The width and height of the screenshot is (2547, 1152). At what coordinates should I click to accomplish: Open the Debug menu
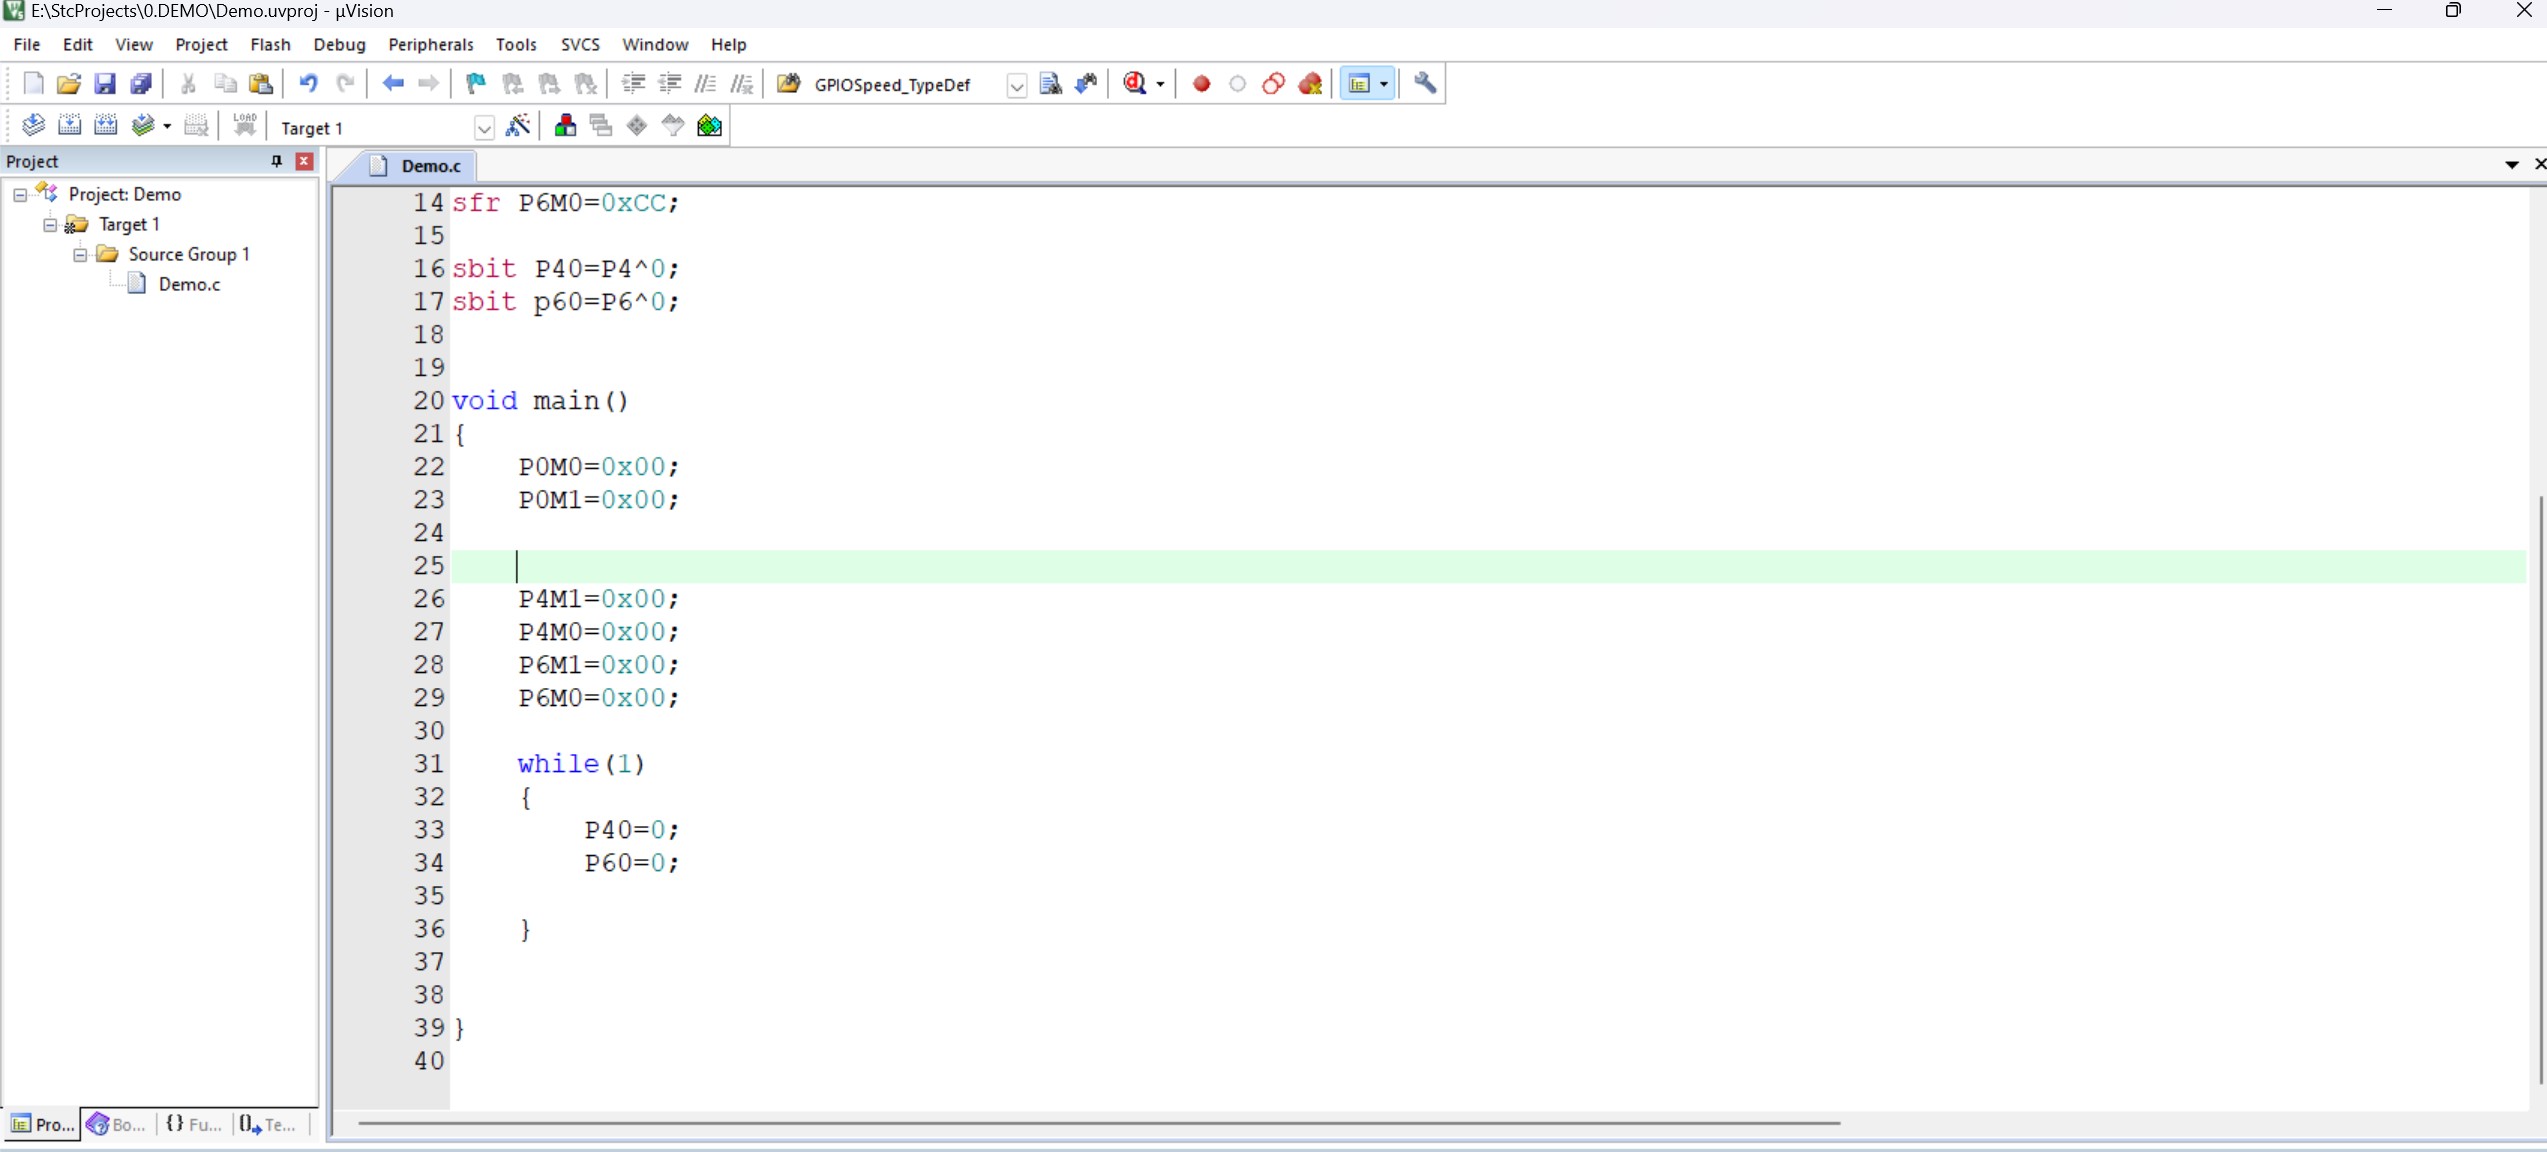[x=339, y=45]
